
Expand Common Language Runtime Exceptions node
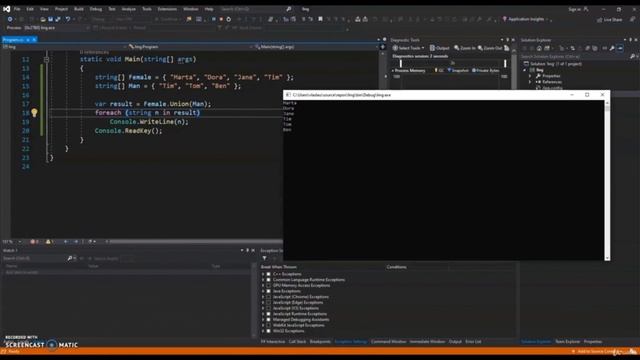pos(263,280)
